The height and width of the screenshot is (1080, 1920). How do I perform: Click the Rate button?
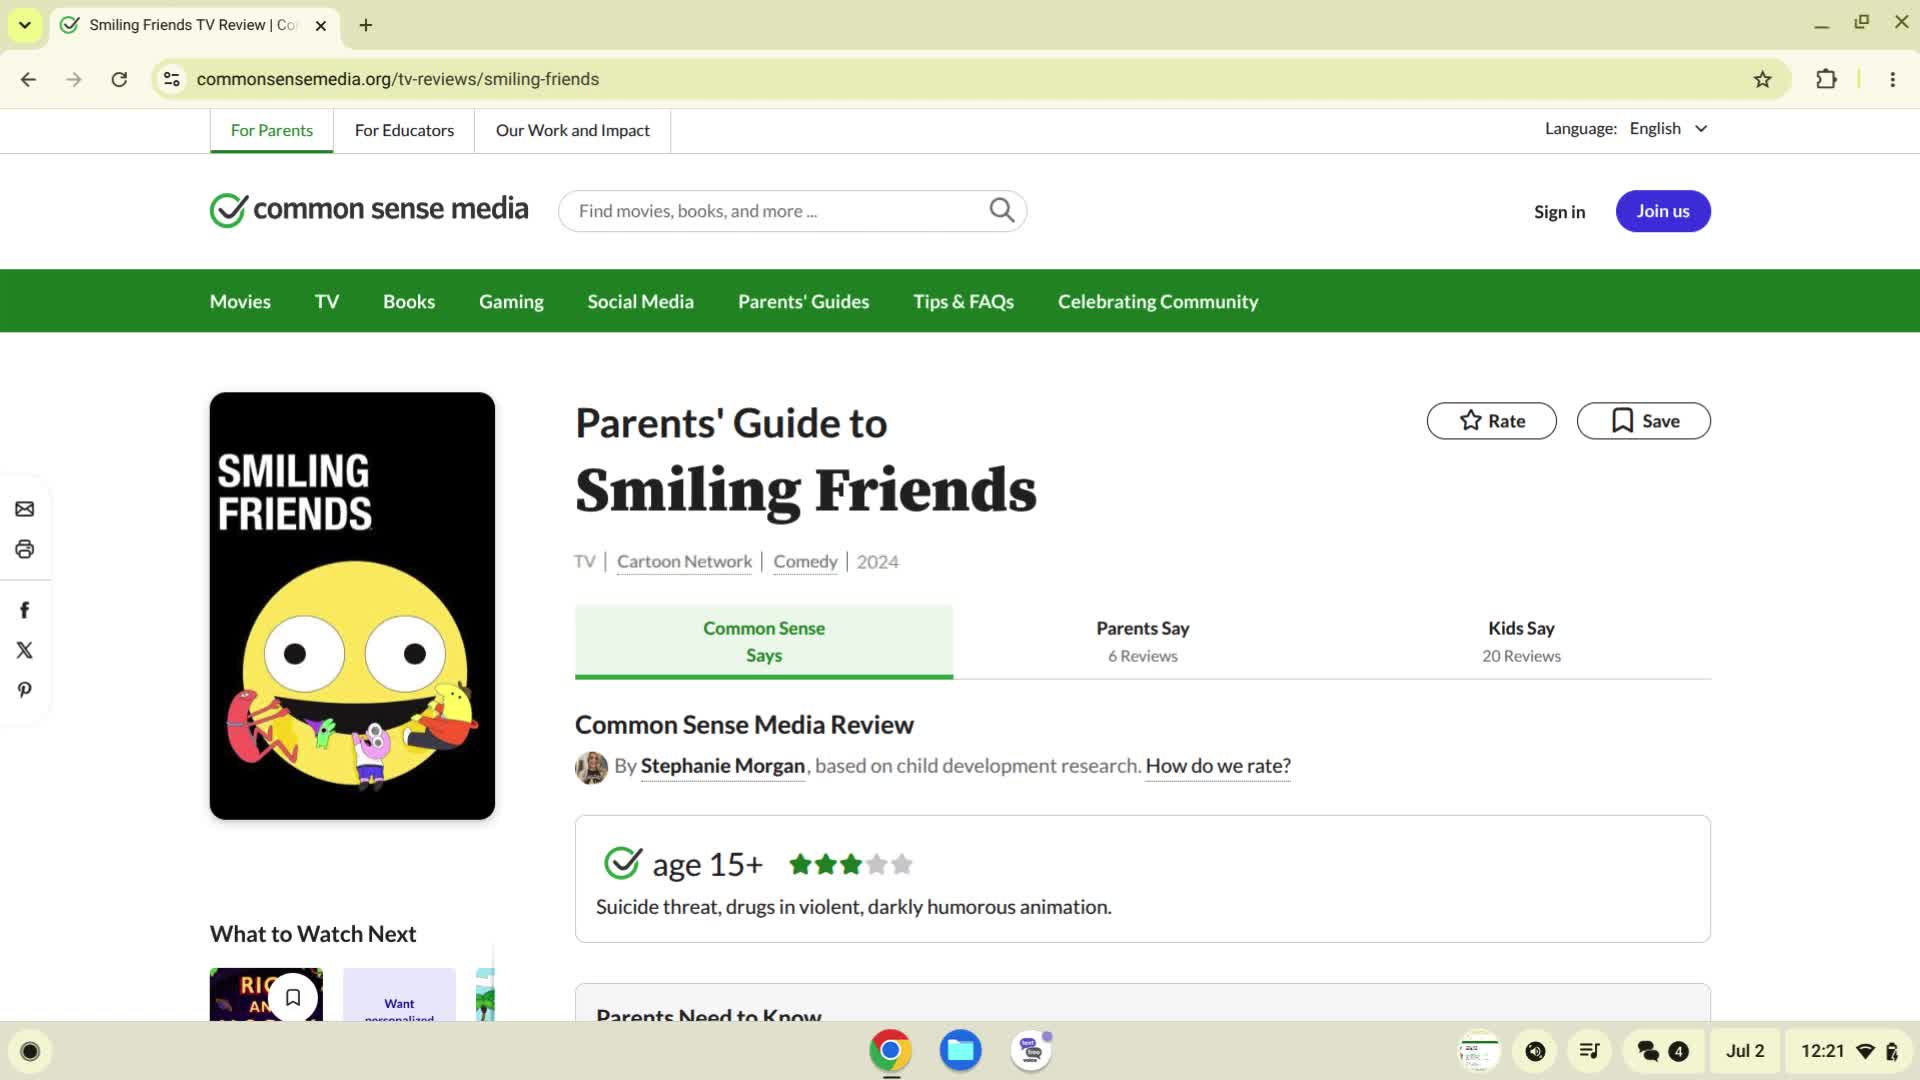pyautogui.click(x=1491, y=421)
